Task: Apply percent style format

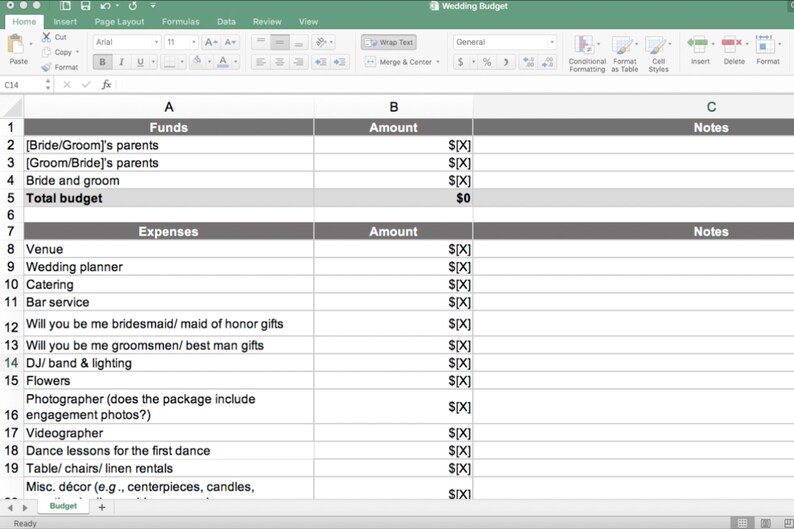Action: [487, 62]
